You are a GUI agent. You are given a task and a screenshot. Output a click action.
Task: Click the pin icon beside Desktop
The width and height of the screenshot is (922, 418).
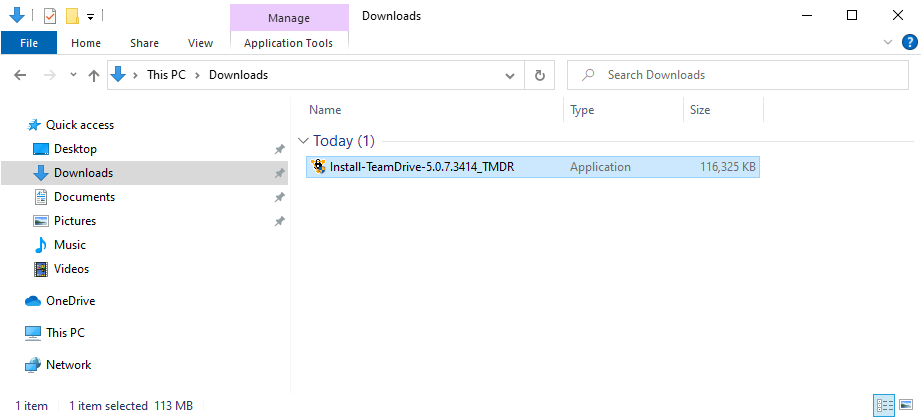(x=280, y=149)
